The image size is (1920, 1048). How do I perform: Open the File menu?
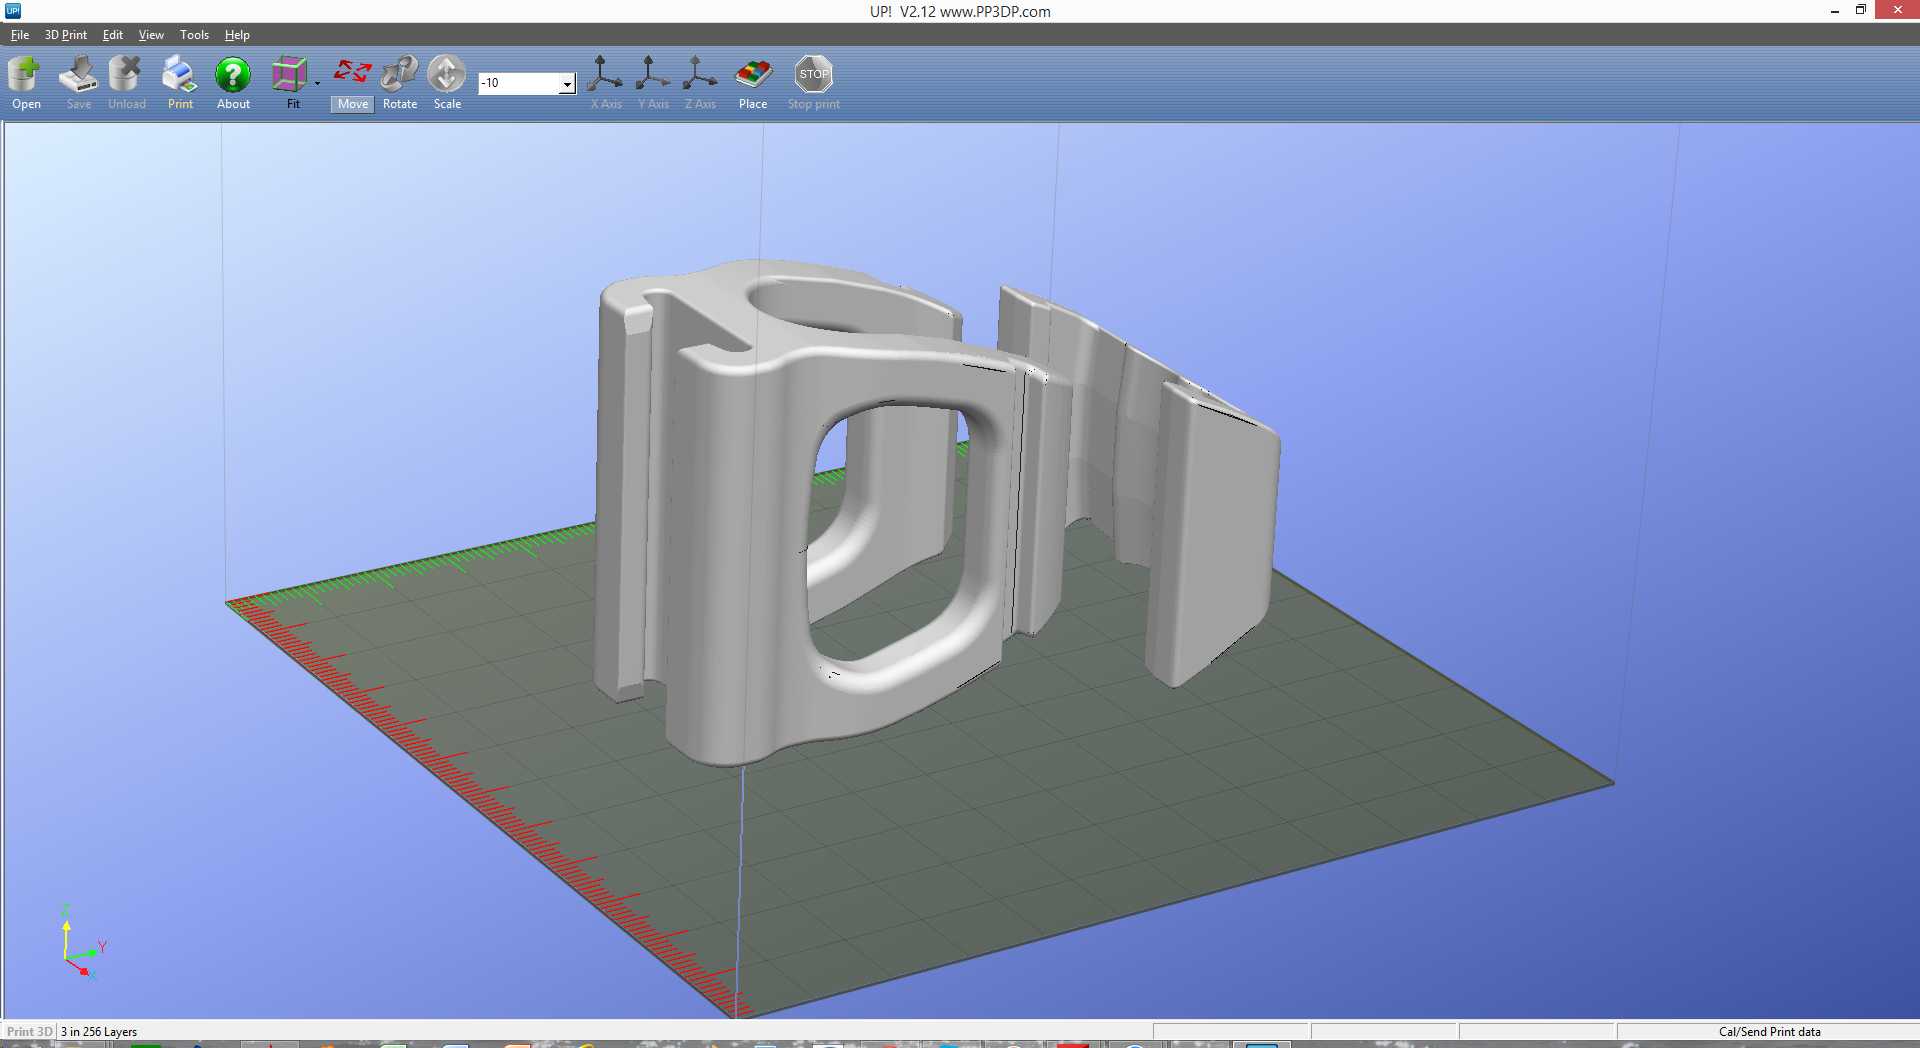pyautogui.click(x=20, y=35)
